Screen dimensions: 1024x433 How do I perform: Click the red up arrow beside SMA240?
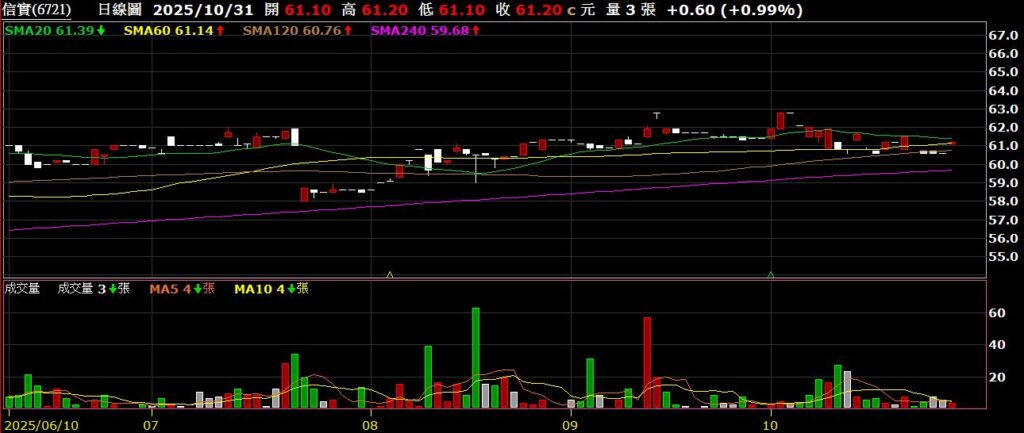click(475, 32)
